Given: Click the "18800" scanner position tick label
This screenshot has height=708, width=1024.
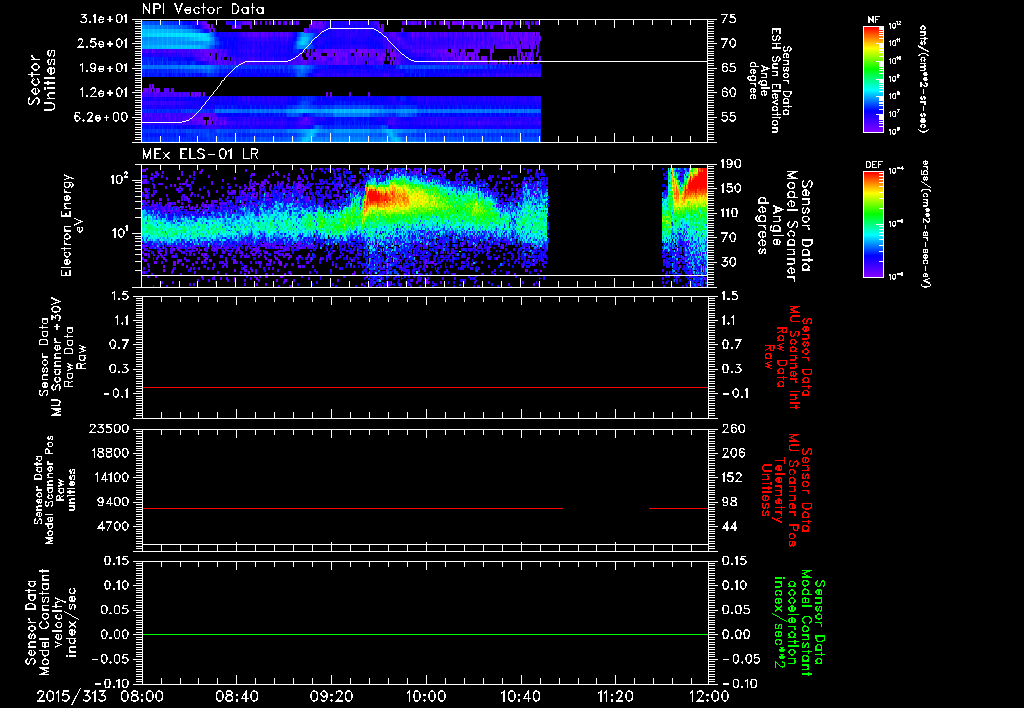Looking at the screenshot, I should [x=110, y=453].
